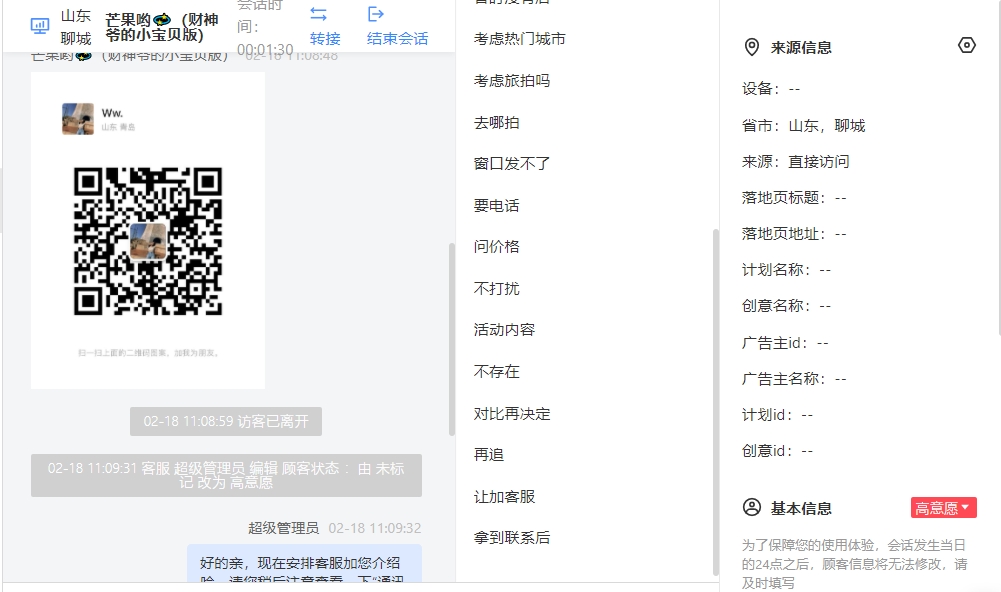Click the 创意id field

pos(778,451)
